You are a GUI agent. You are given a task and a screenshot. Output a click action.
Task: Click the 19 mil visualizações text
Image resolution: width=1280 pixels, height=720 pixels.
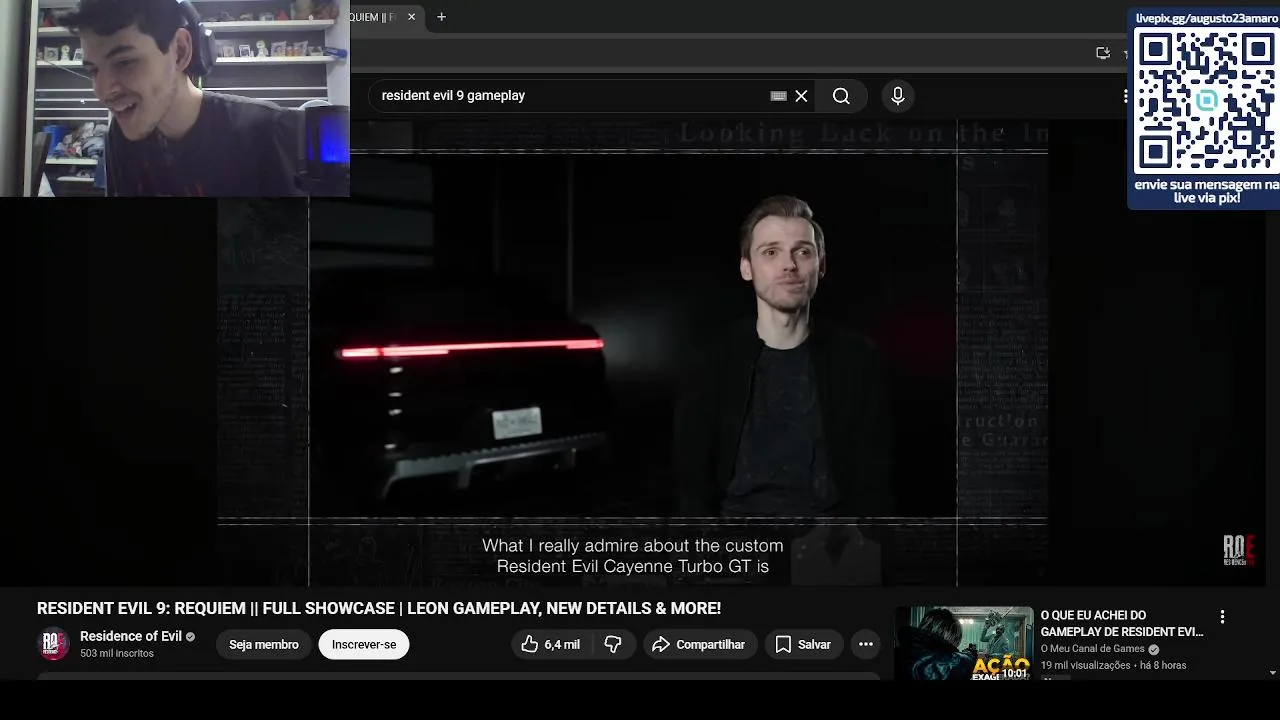click(1086, 665)
